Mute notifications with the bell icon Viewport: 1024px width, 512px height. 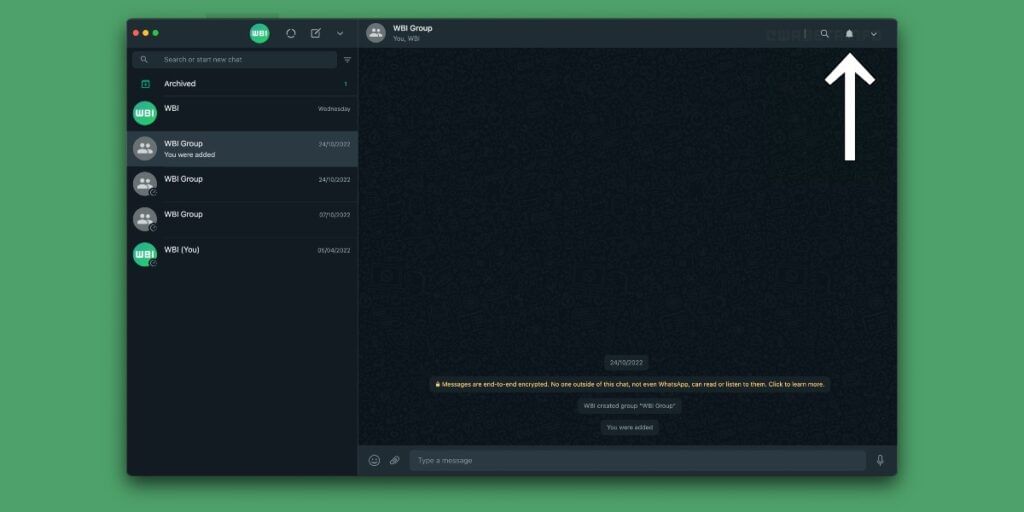pos(849,33)
